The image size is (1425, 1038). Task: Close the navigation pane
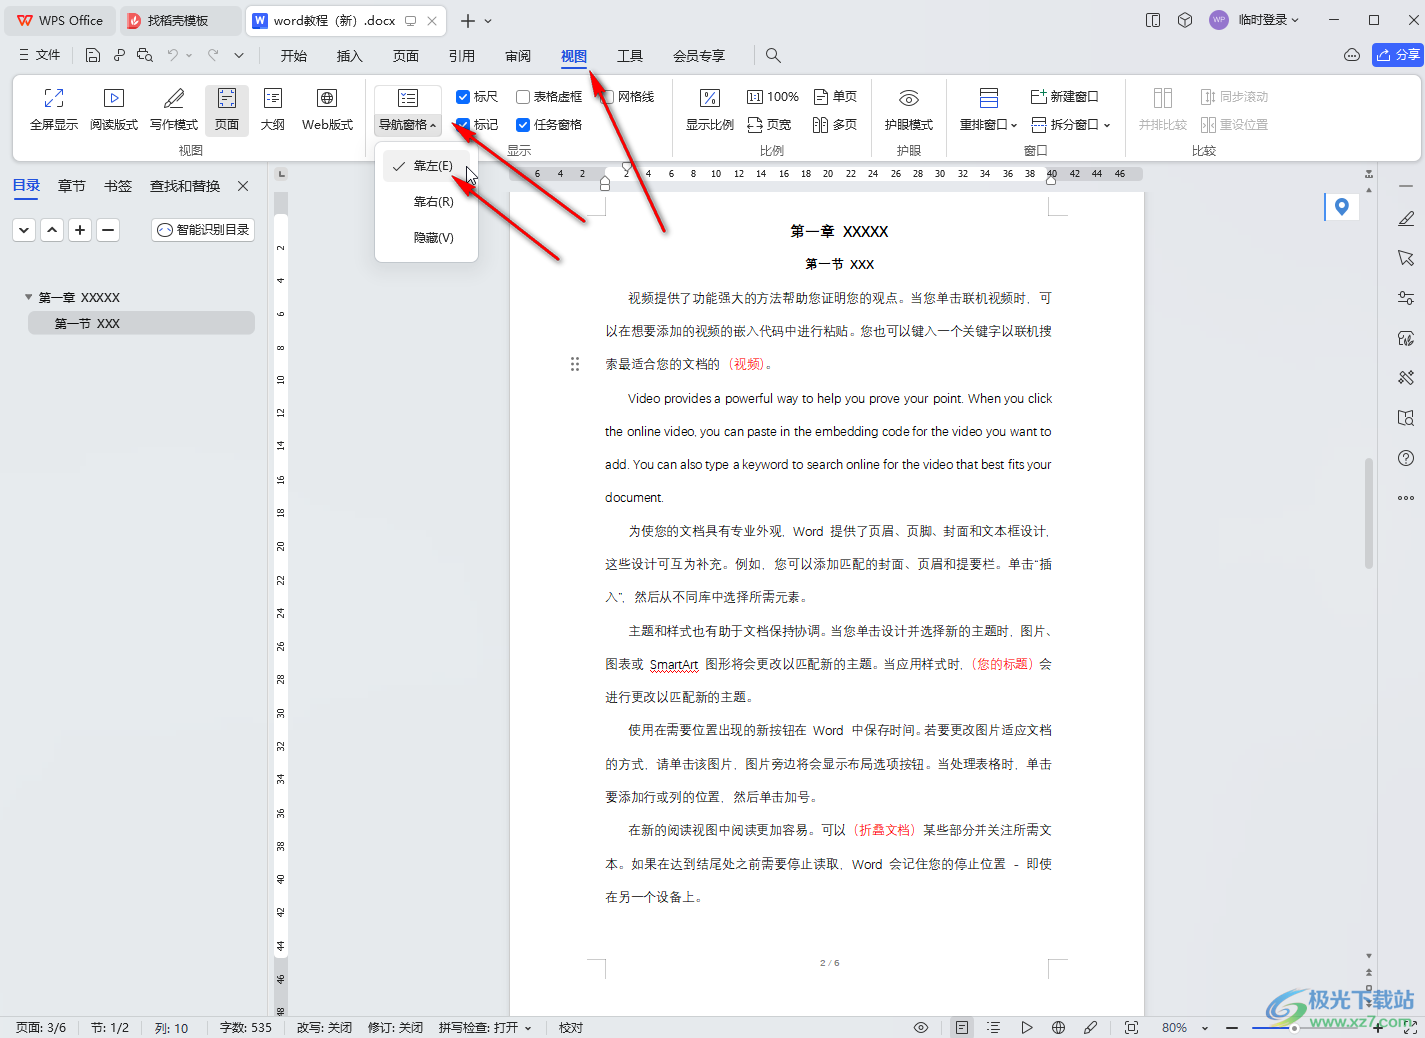click(243, 186)
